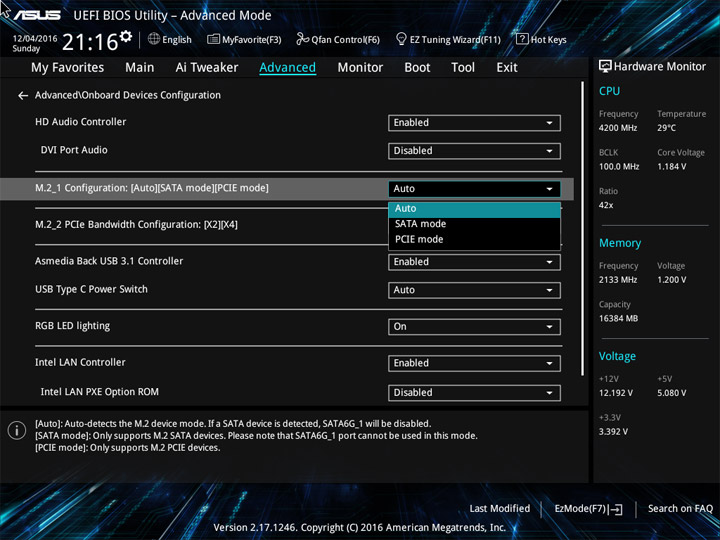
Task: Select the DVI Port Audio label
Action: click(74, 150)
